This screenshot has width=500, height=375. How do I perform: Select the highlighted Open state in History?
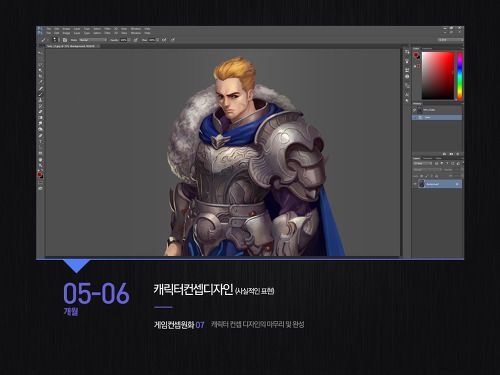[x=437, y=117]
